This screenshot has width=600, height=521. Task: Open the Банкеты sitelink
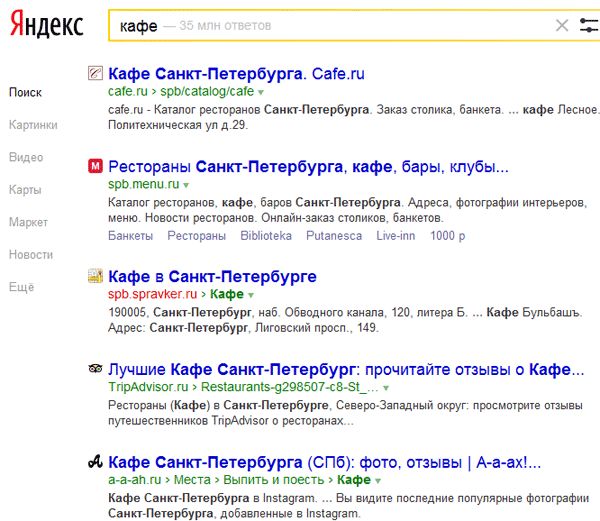coord(130,236)
